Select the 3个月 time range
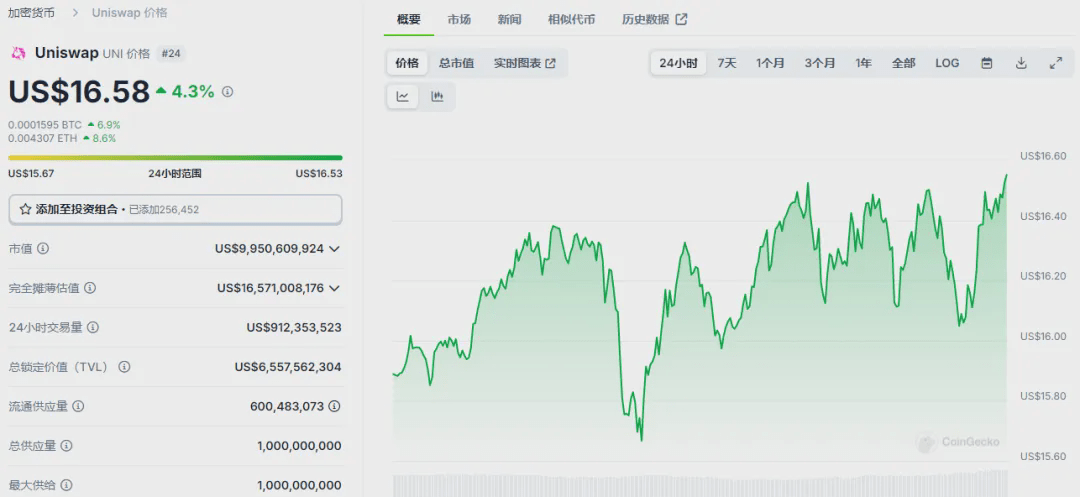The width and height of the screenshot is (1080, 497). click(820, 63)
